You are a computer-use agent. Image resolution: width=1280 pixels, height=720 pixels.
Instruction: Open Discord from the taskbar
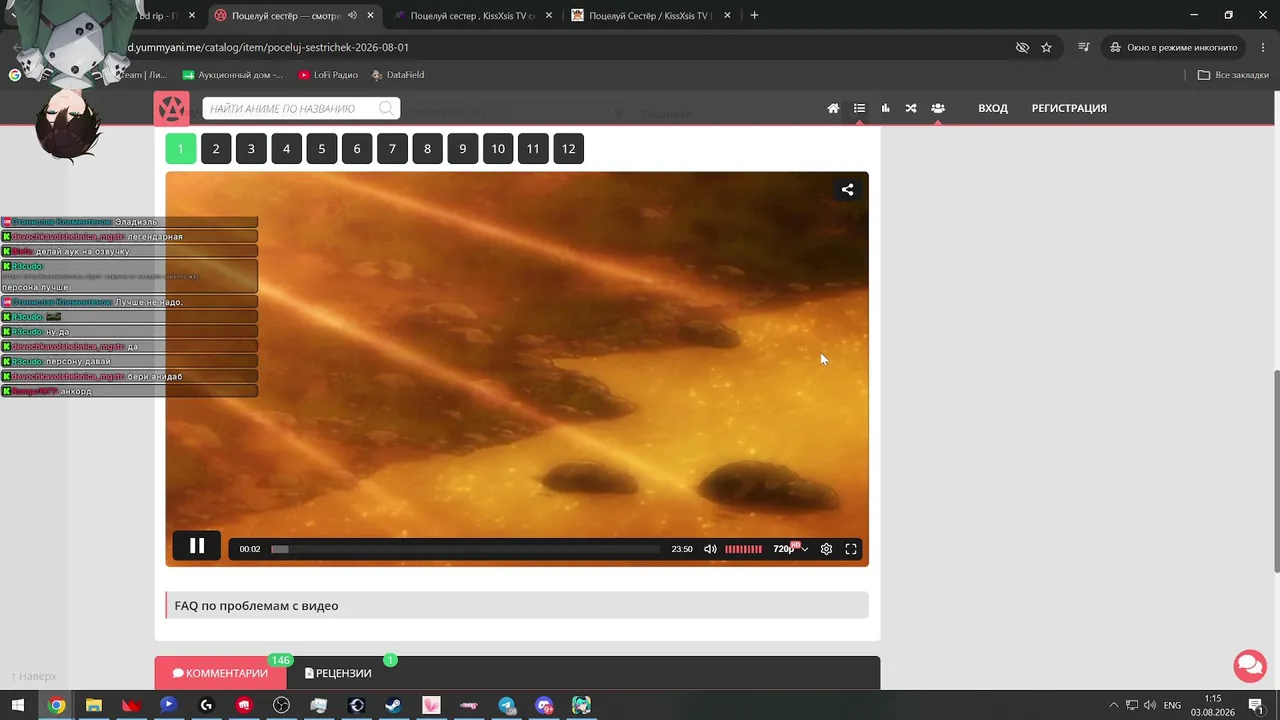coord(544,705)
